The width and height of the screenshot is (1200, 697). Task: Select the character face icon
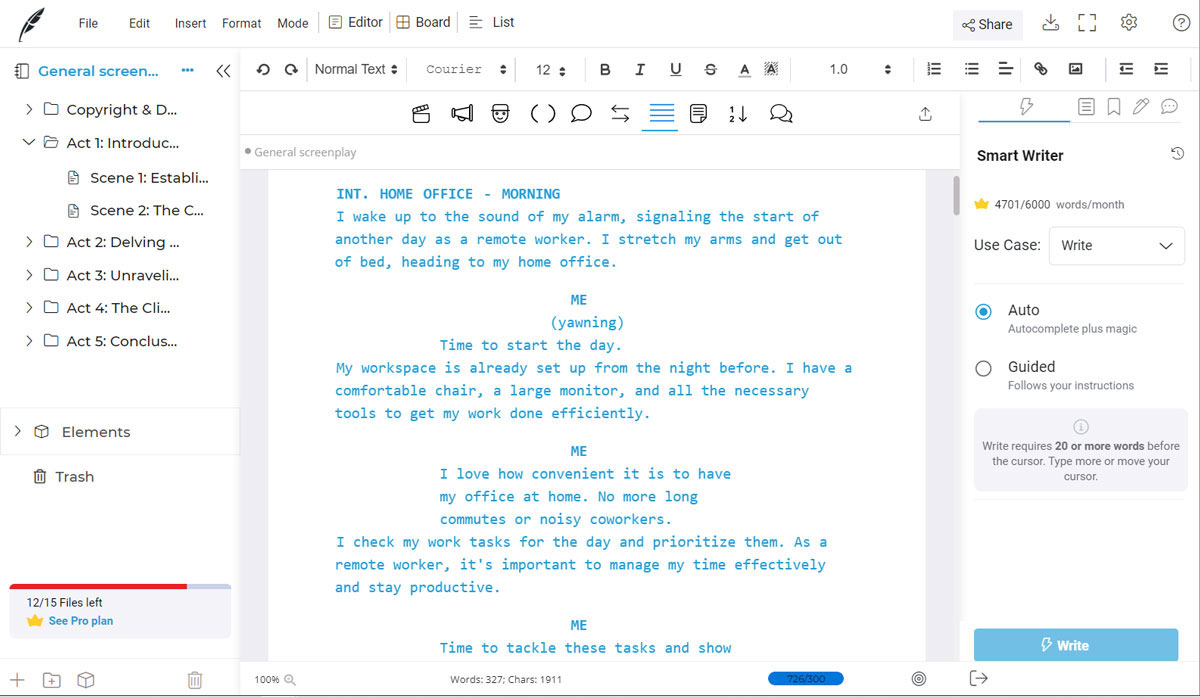501,113
